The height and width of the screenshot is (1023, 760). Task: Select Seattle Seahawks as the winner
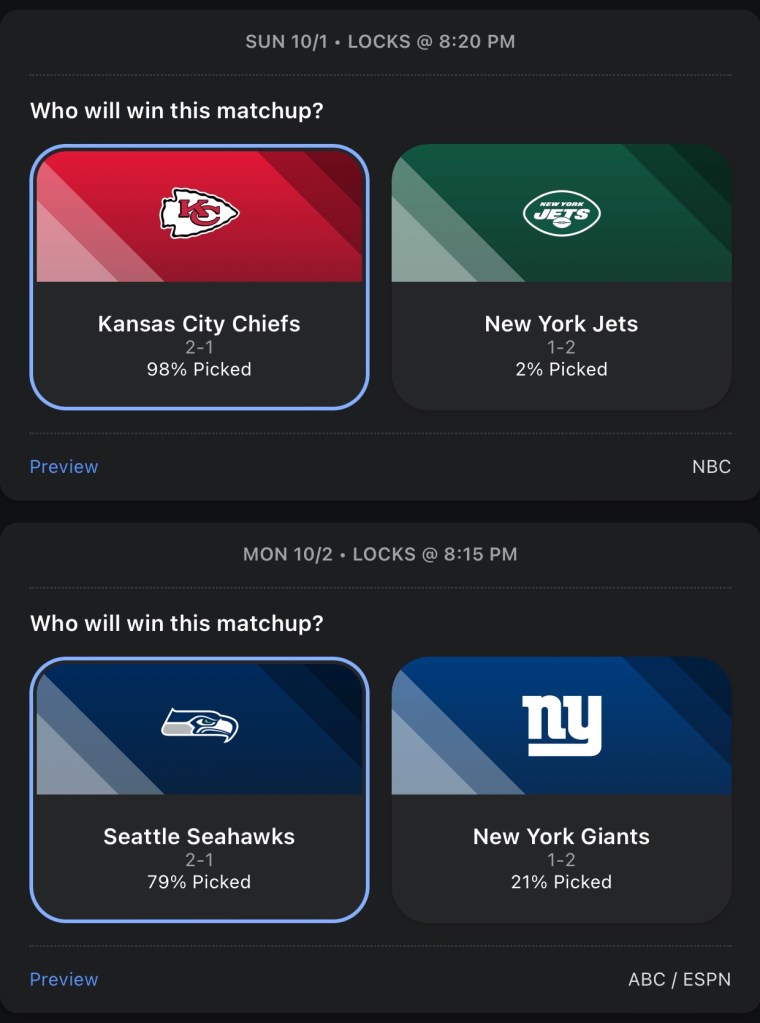click(x=199, y=836)
